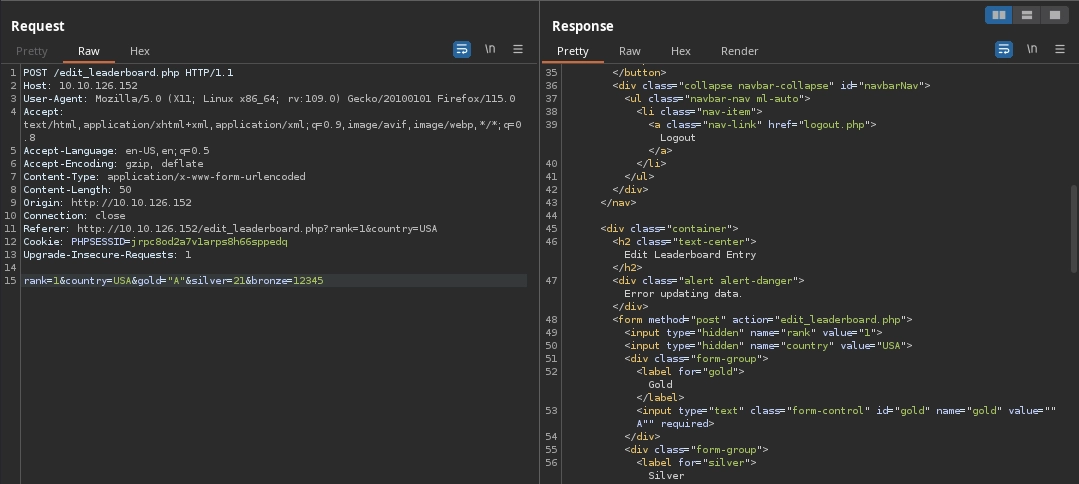Toggle word wrap in the Request panel
Viewport: 1079px width, 484px height.
click(461, 49)
